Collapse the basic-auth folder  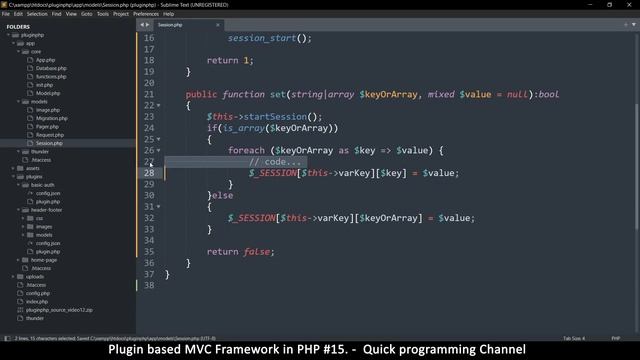click(x=18, y=185)
